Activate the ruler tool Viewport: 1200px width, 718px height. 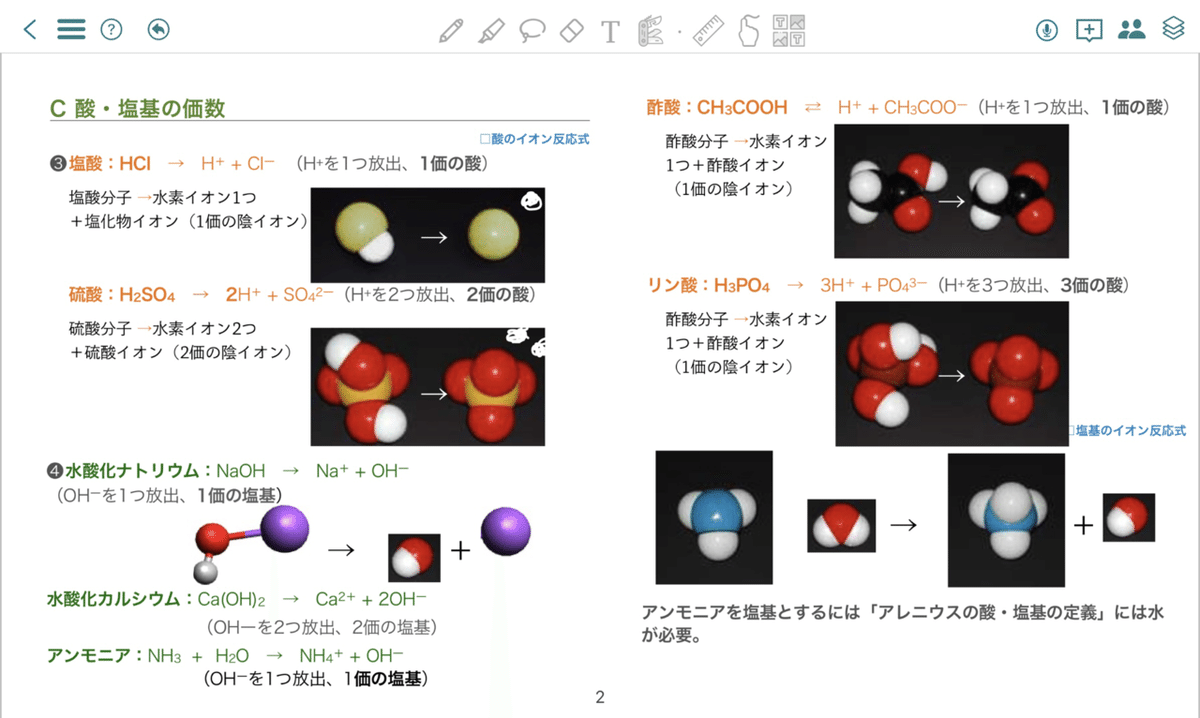click(708, 30)
